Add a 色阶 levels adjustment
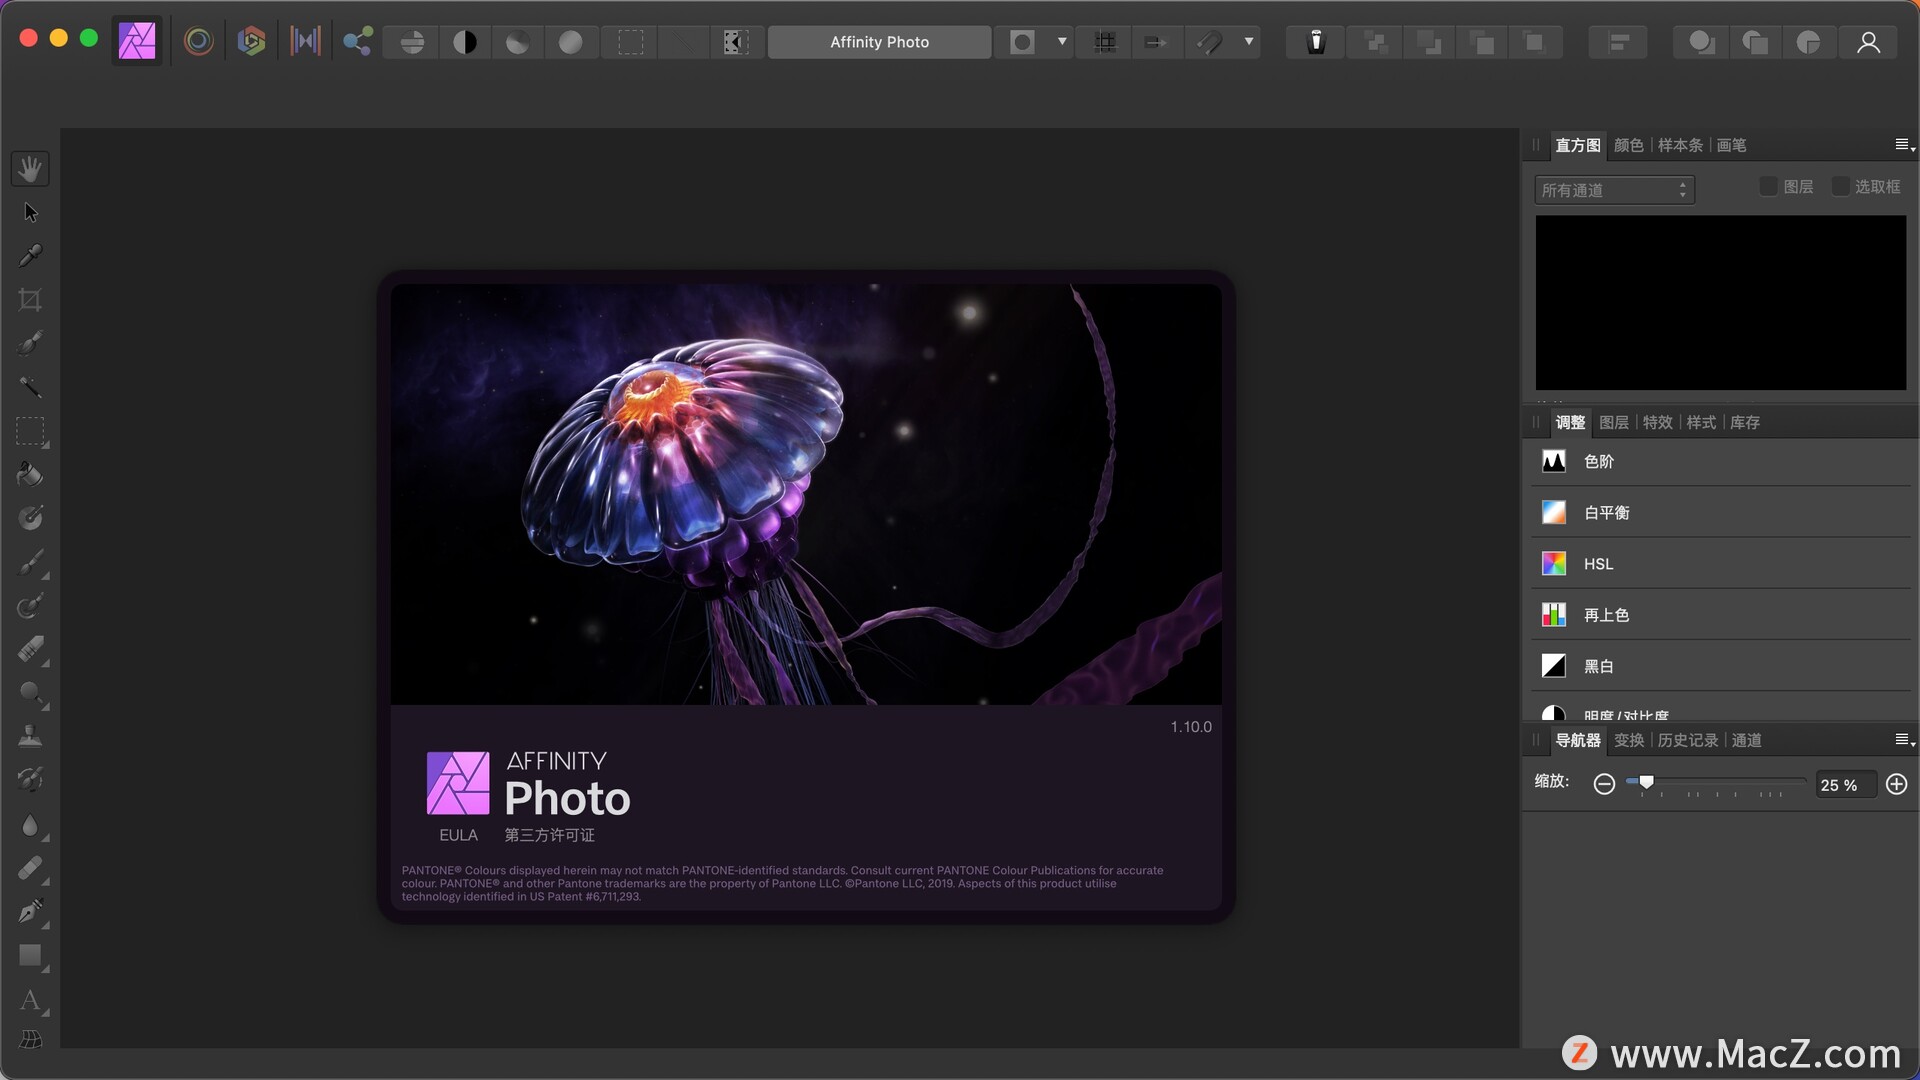Image resolution: width=1920 pixels, height=1080 pixels. [x=1721, y=462]
